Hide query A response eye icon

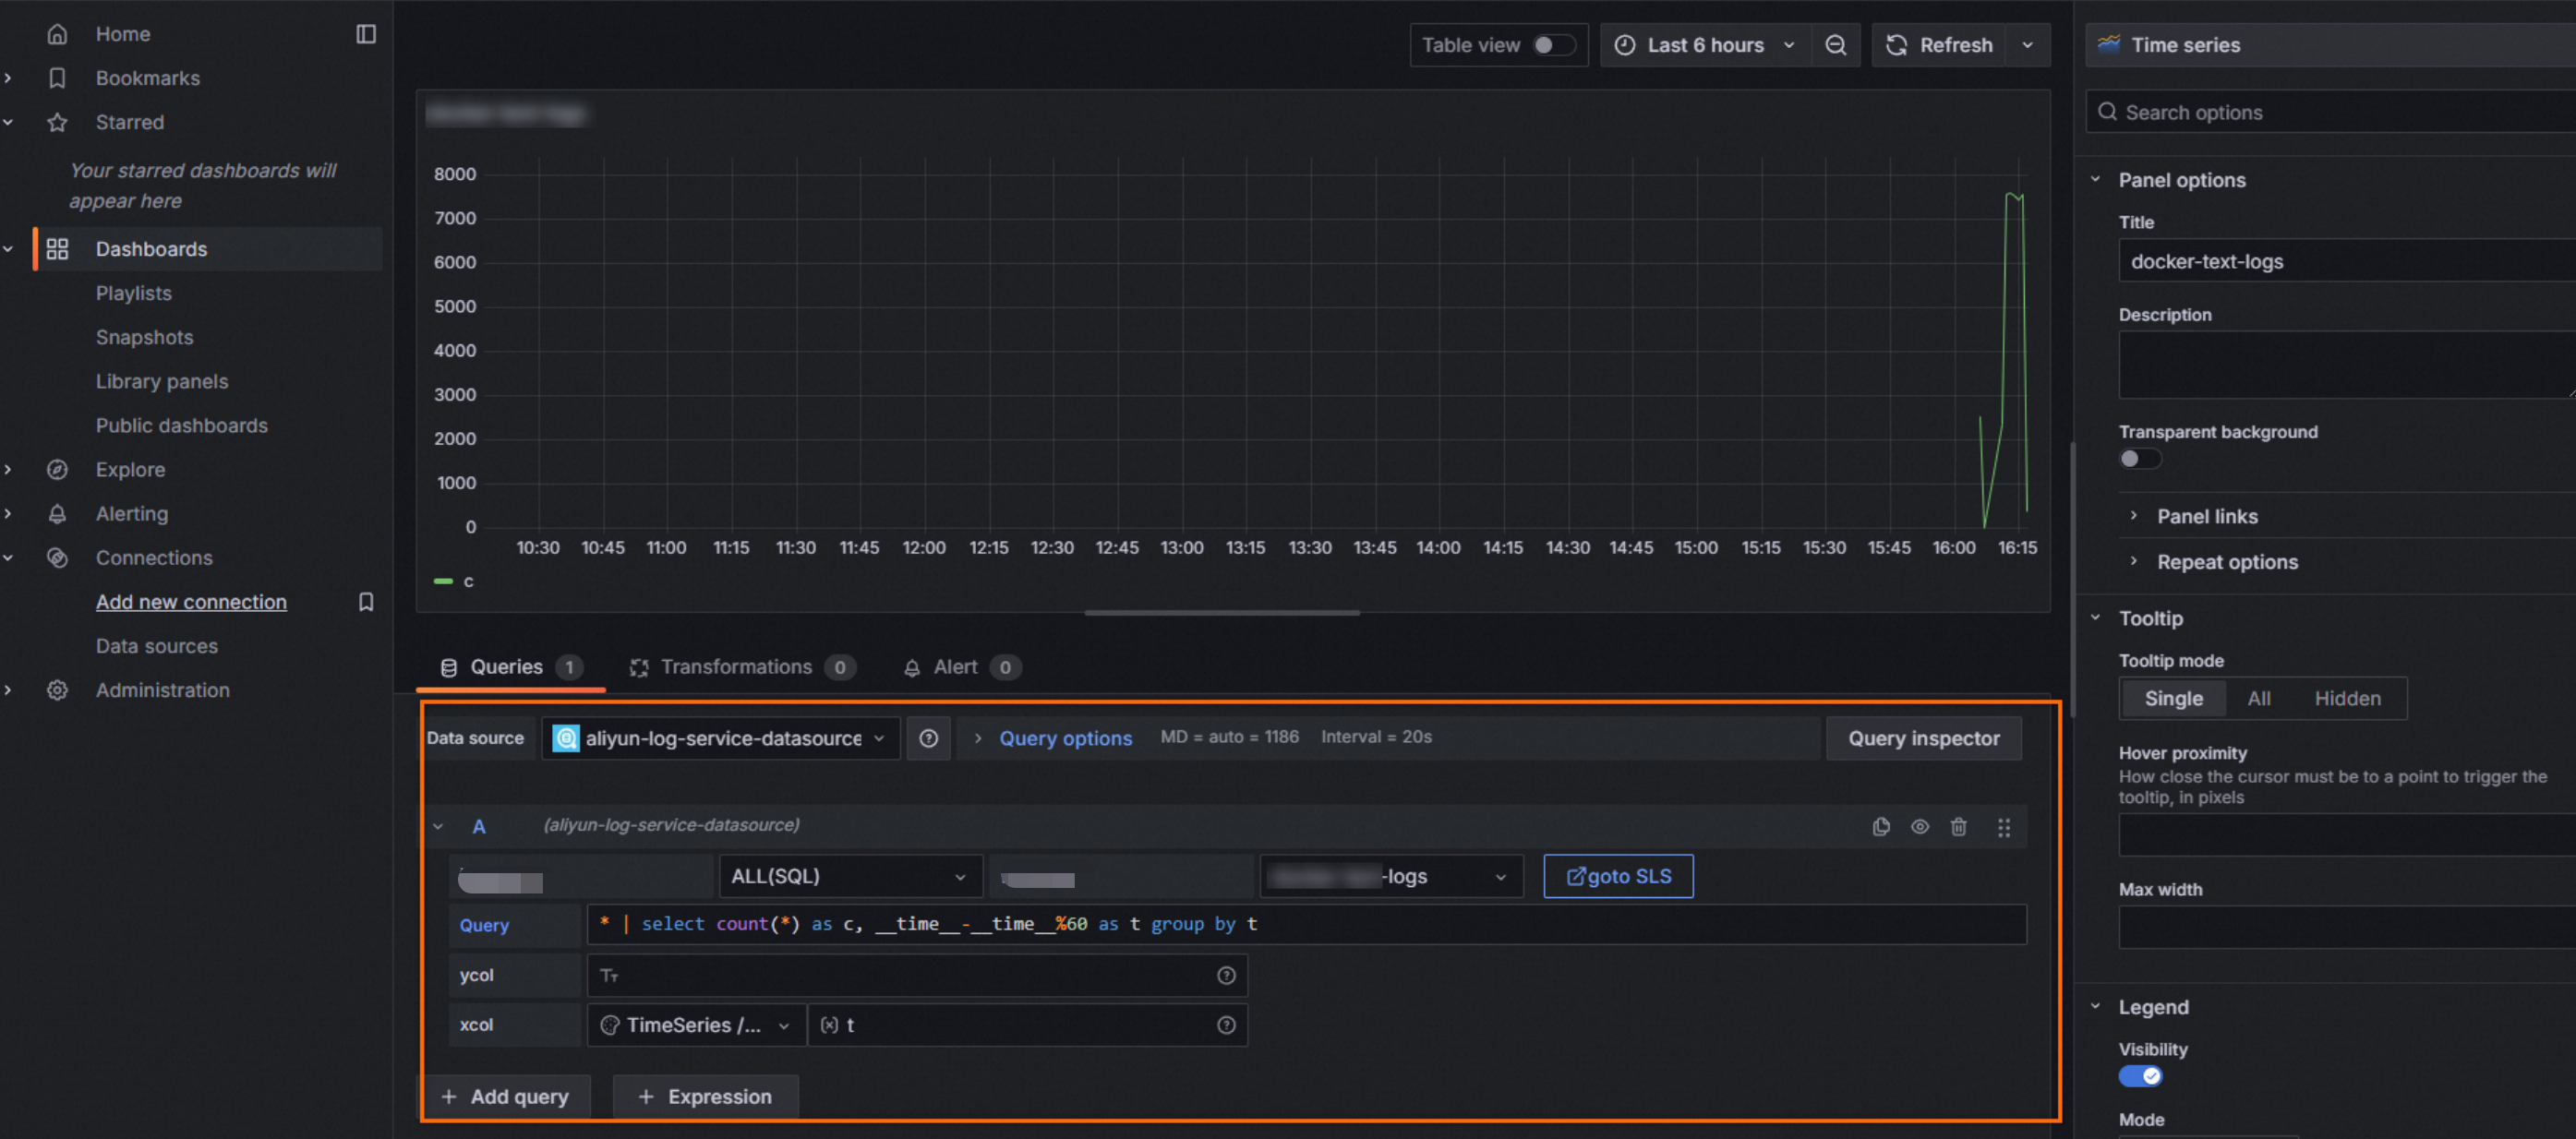coord(1919,826)
